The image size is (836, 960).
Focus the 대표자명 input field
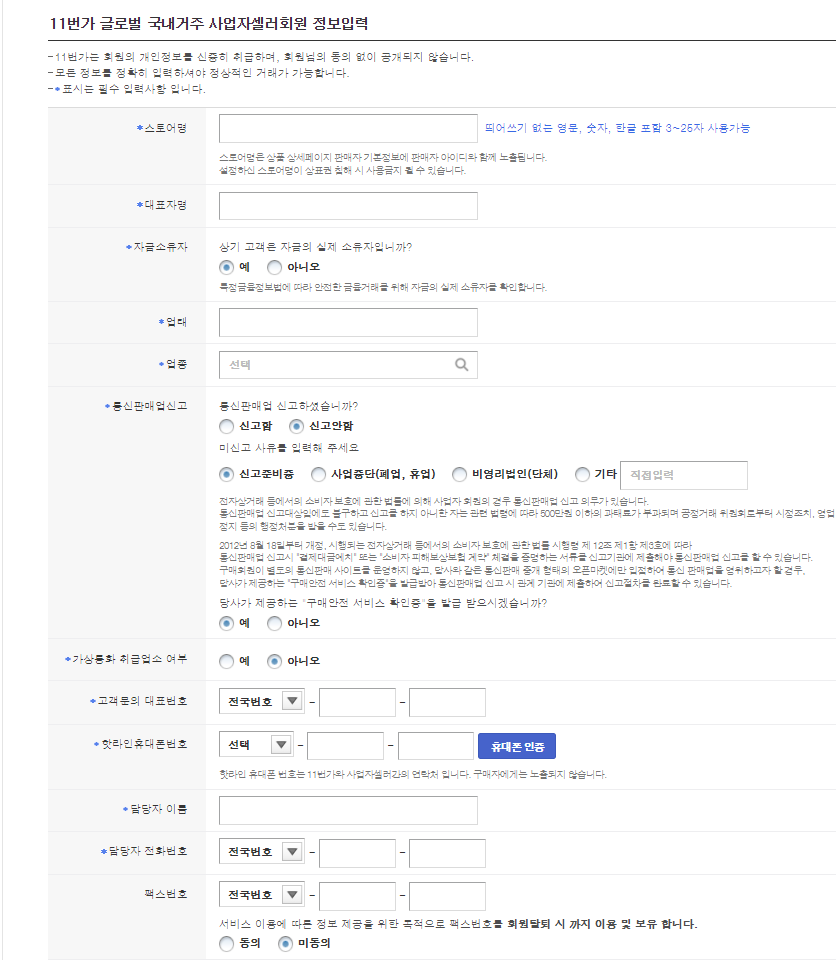tap(348, 206)
